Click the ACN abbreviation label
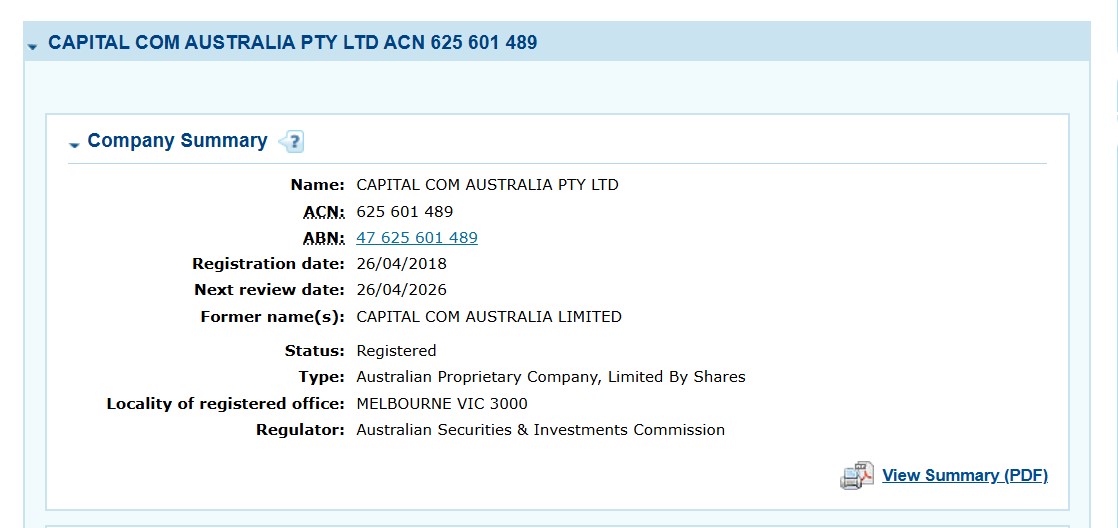1118x528 pixels. click(323, 212)
